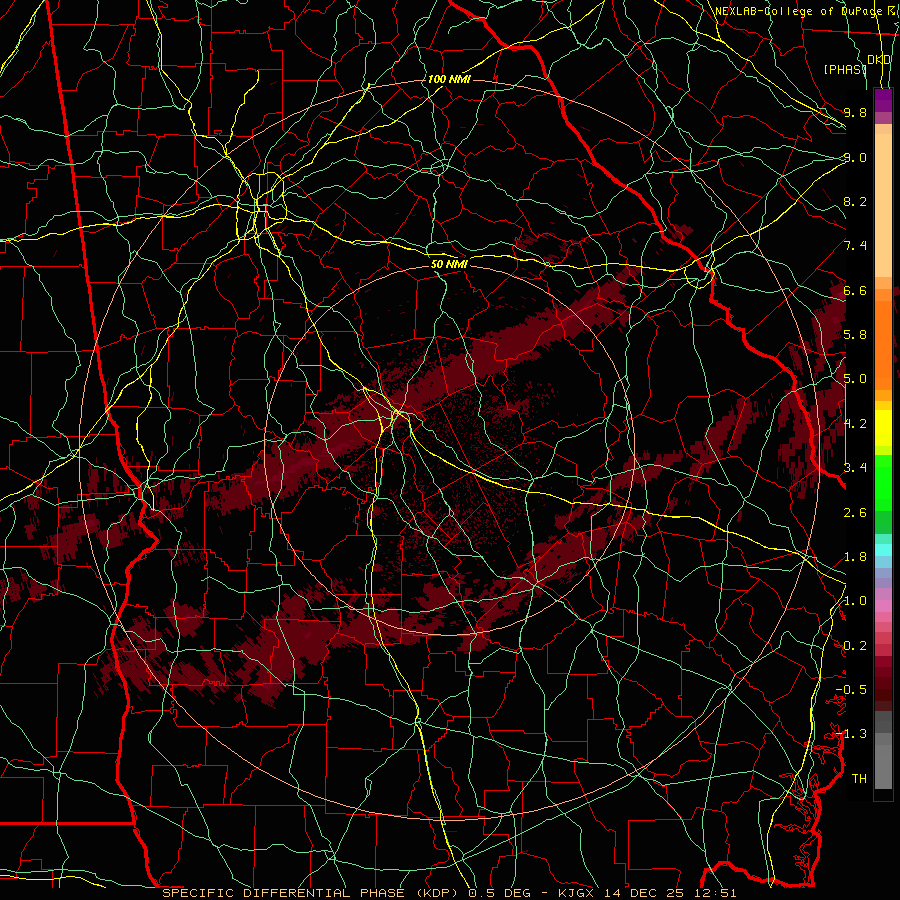Click the 1.0 scale value

click(855, 601)
